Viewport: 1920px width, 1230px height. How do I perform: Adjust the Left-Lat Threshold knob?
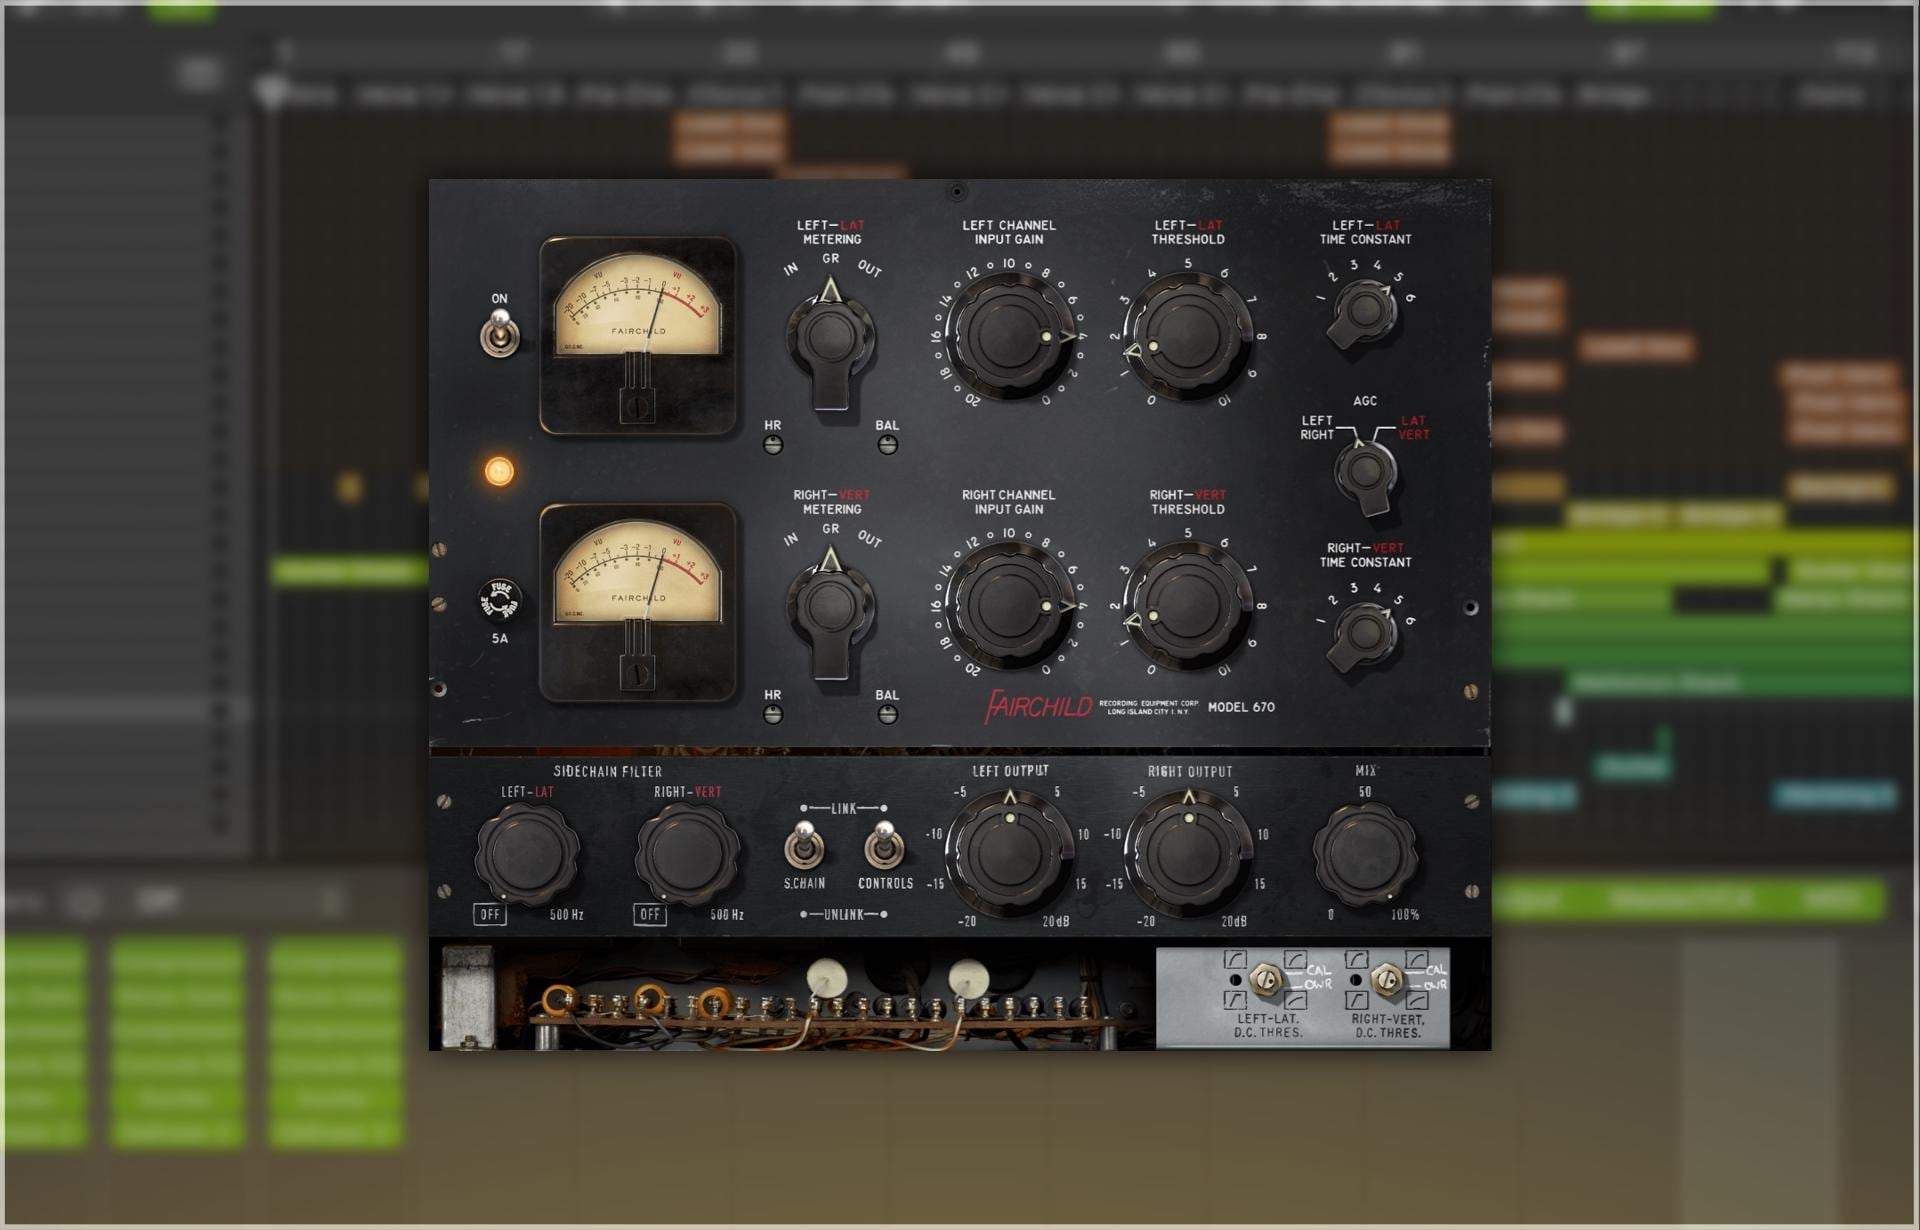1188,337
